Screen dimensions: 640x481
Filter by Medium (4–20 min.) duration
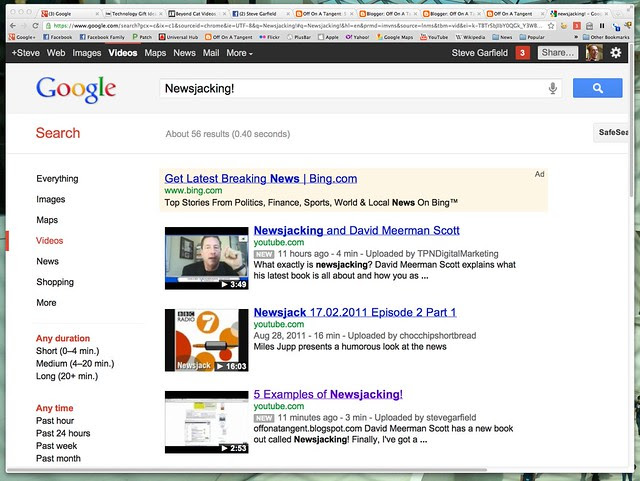point(75,363)
